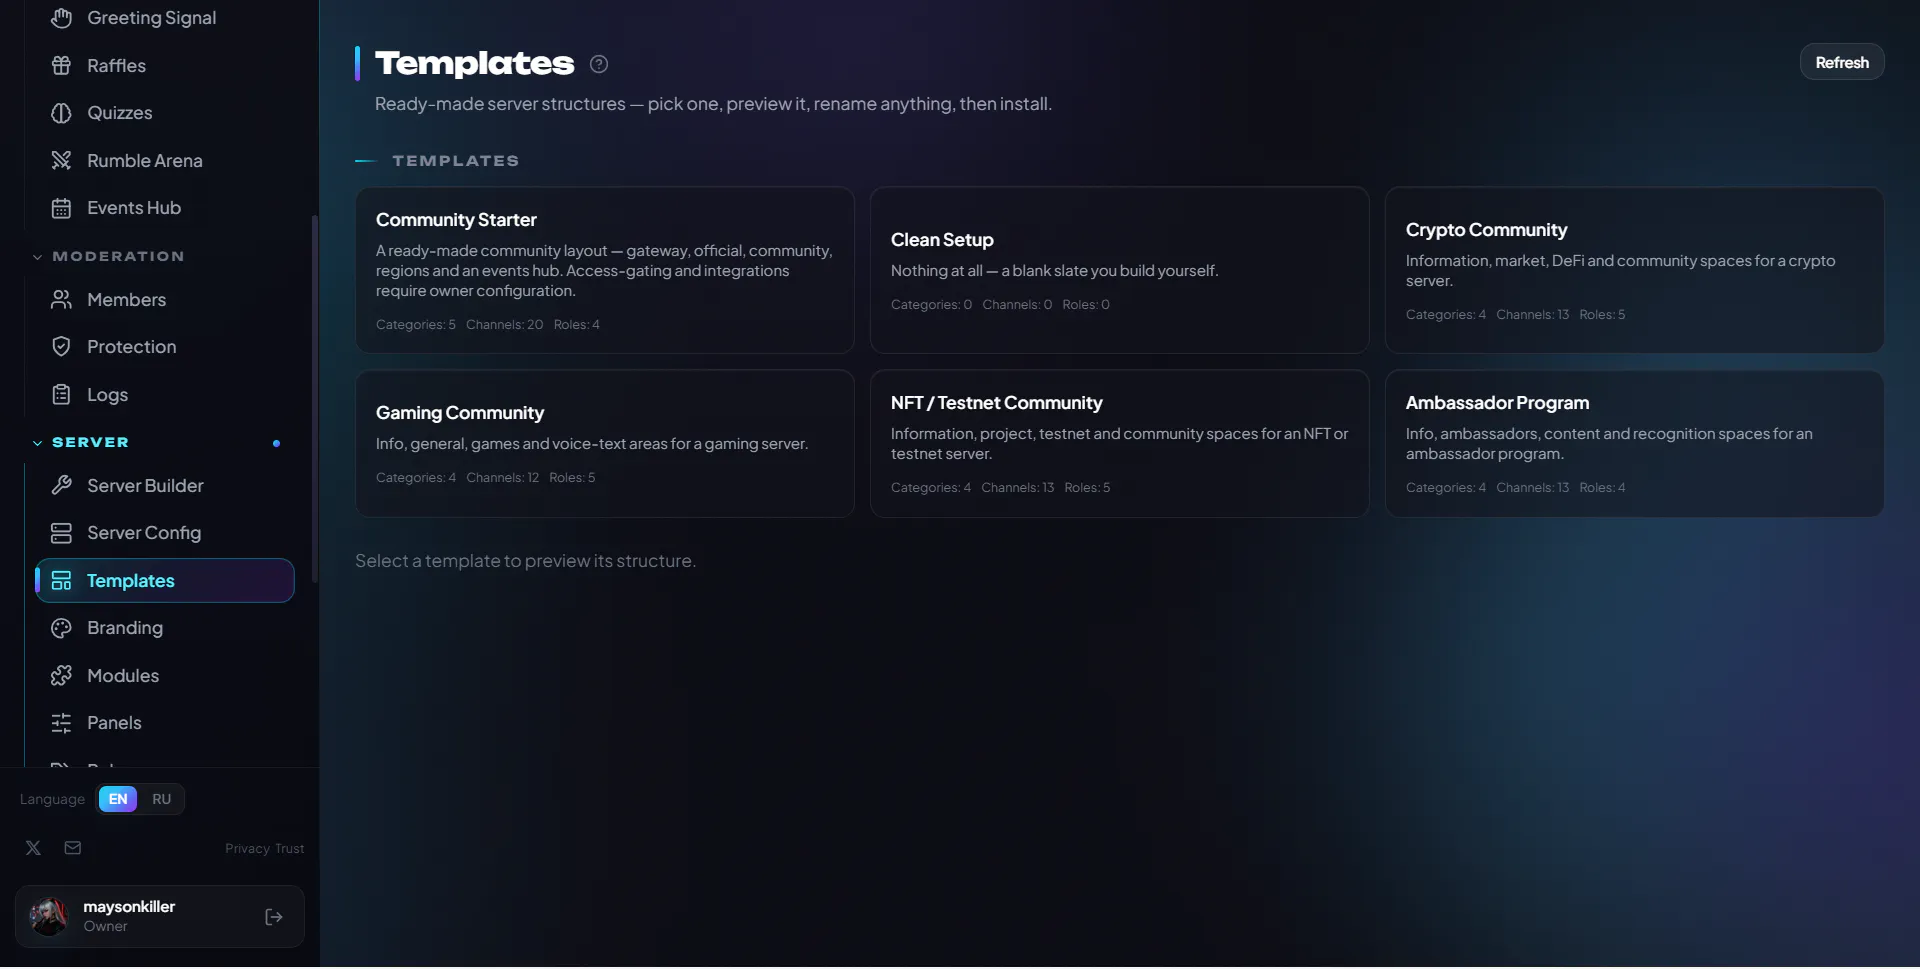Click the Refresh button

coord(1842,62)
